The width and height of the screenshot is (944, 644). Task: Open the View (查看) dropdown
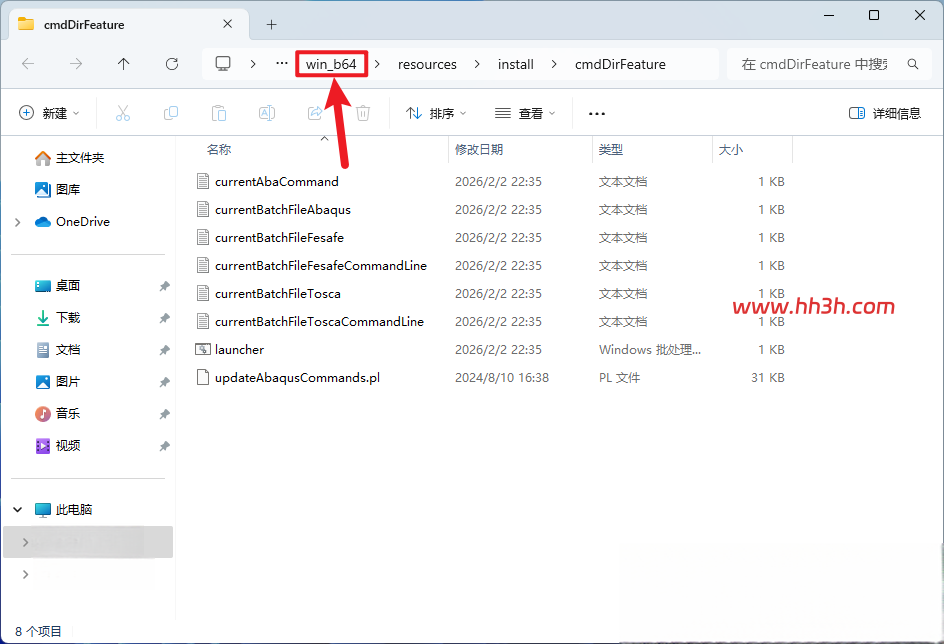[x=525, y=113]
